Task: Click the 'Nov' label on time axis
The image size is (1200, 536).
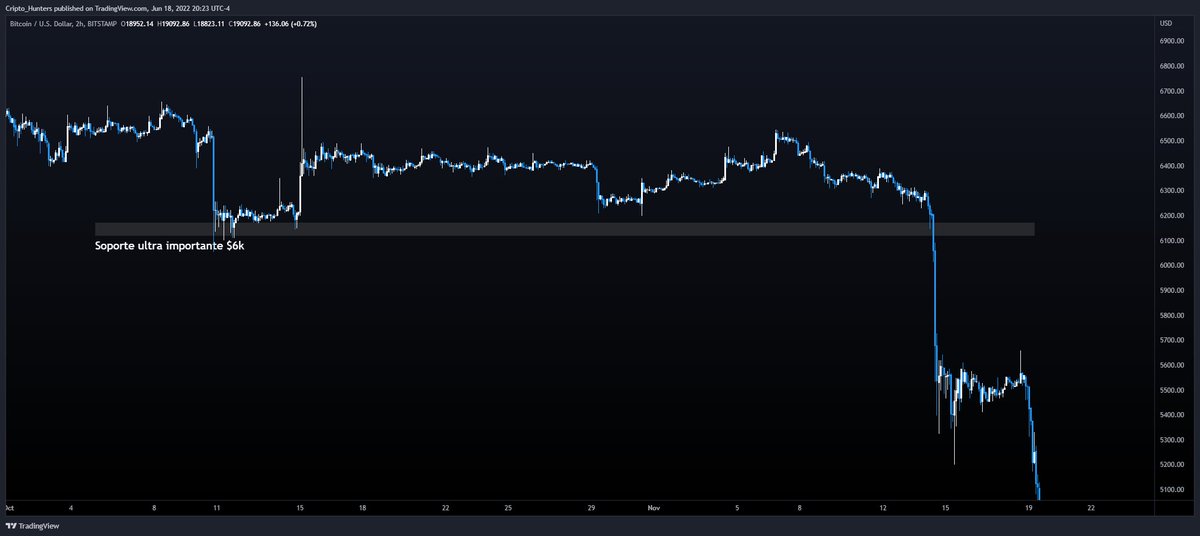Action: tap(653, 508)
